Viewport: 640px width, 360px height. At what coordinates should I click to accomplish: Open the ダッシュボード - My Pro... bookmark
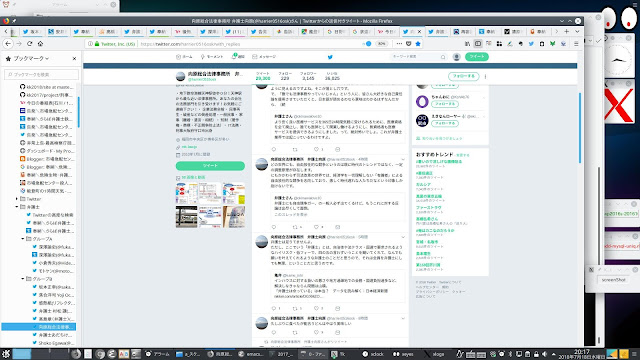point(47,151)
